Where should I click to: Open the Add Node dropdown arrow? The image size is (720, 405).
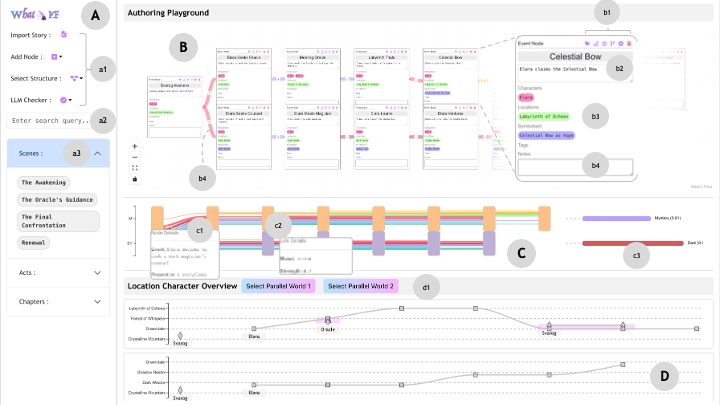pyautogui.click(x=61, y=57)
